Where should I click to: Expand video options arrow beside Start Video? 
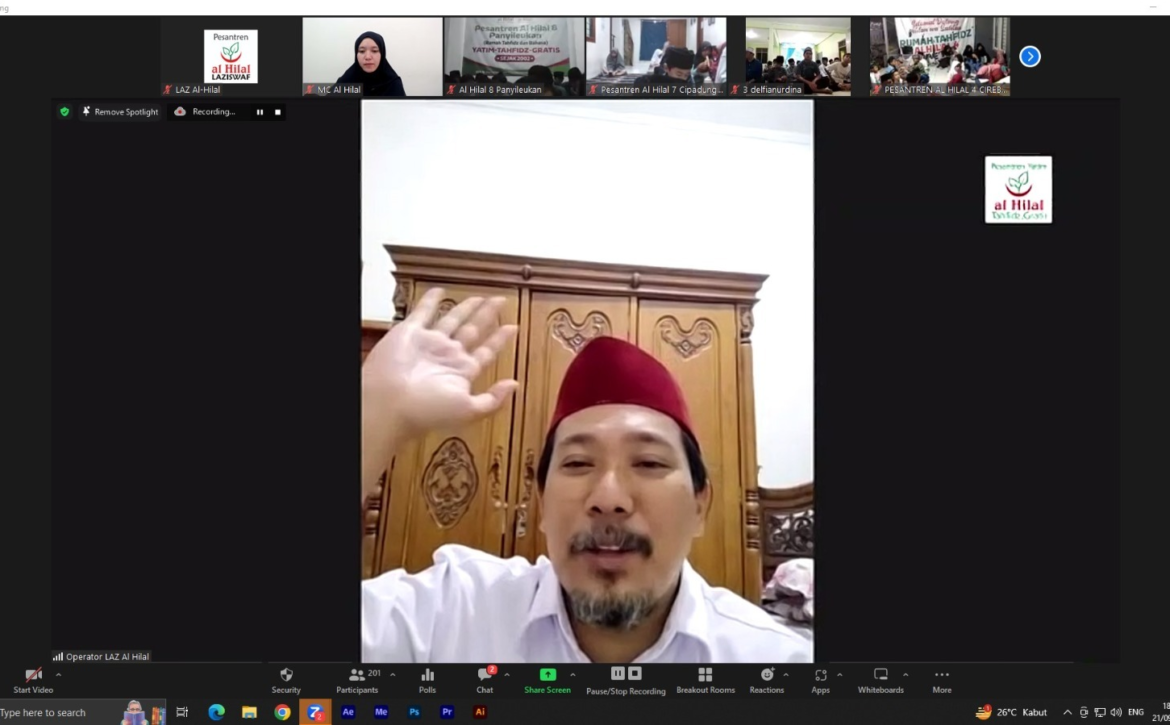click(58, 675)
